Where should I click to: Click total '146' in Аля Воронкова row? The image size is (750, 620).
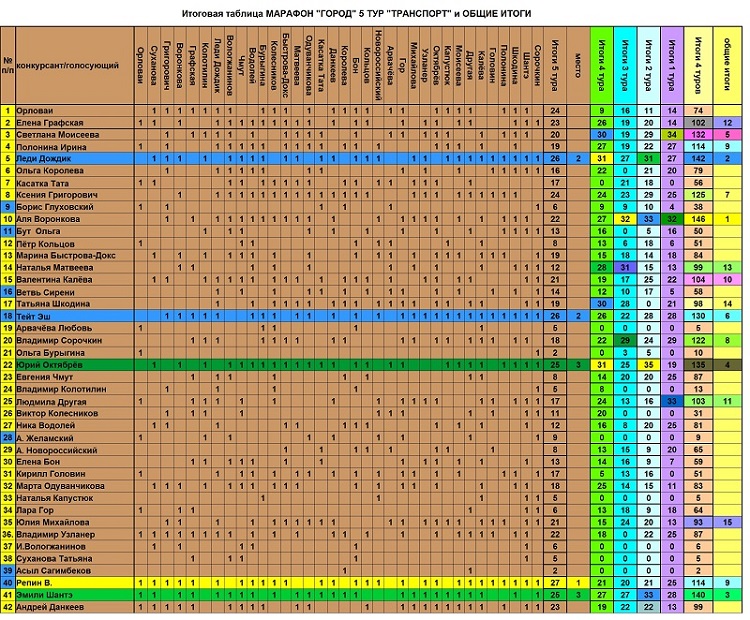[698, 219]
